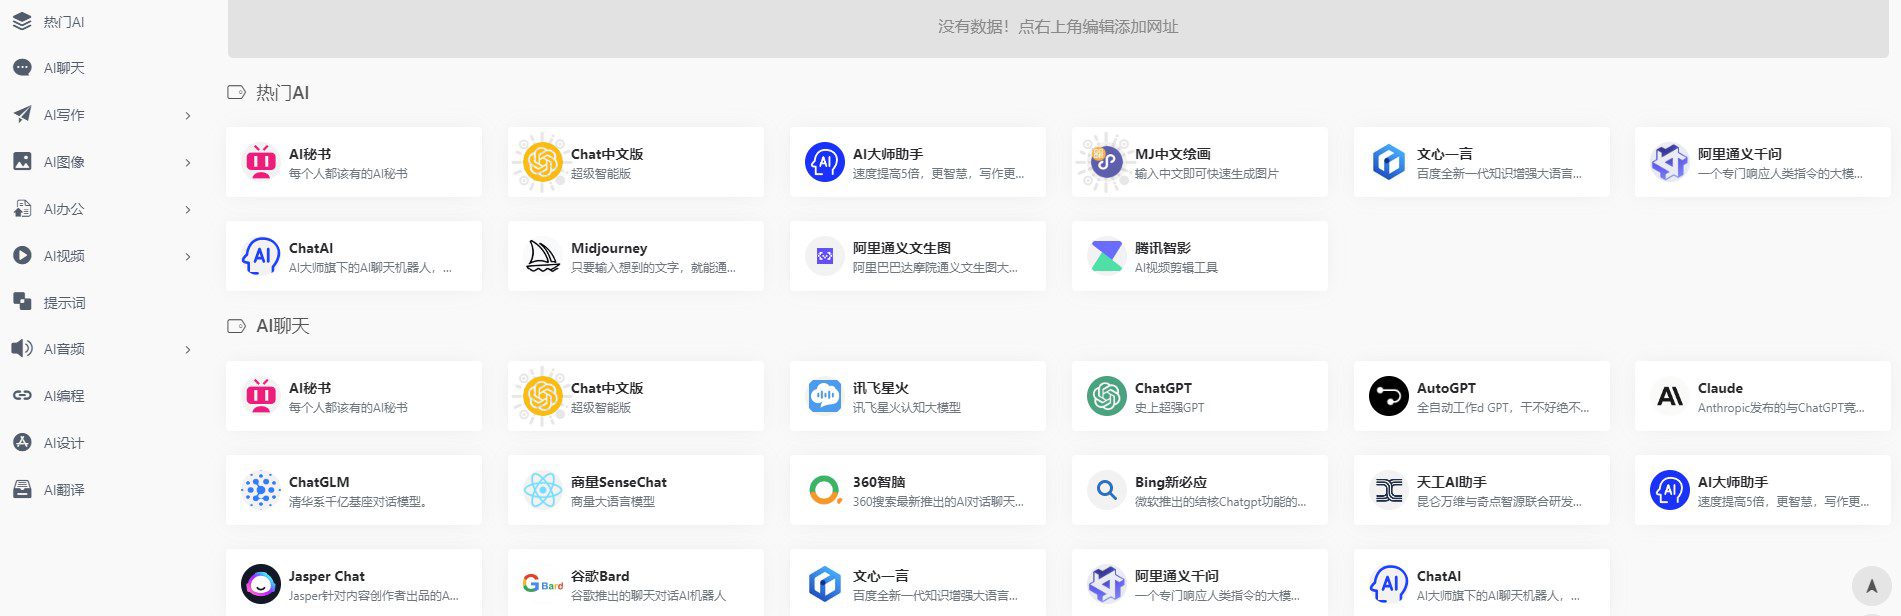Open Chat中文版 card under AI聊天 section
This screenshot has width=1901, height=616.
(636, 396)
